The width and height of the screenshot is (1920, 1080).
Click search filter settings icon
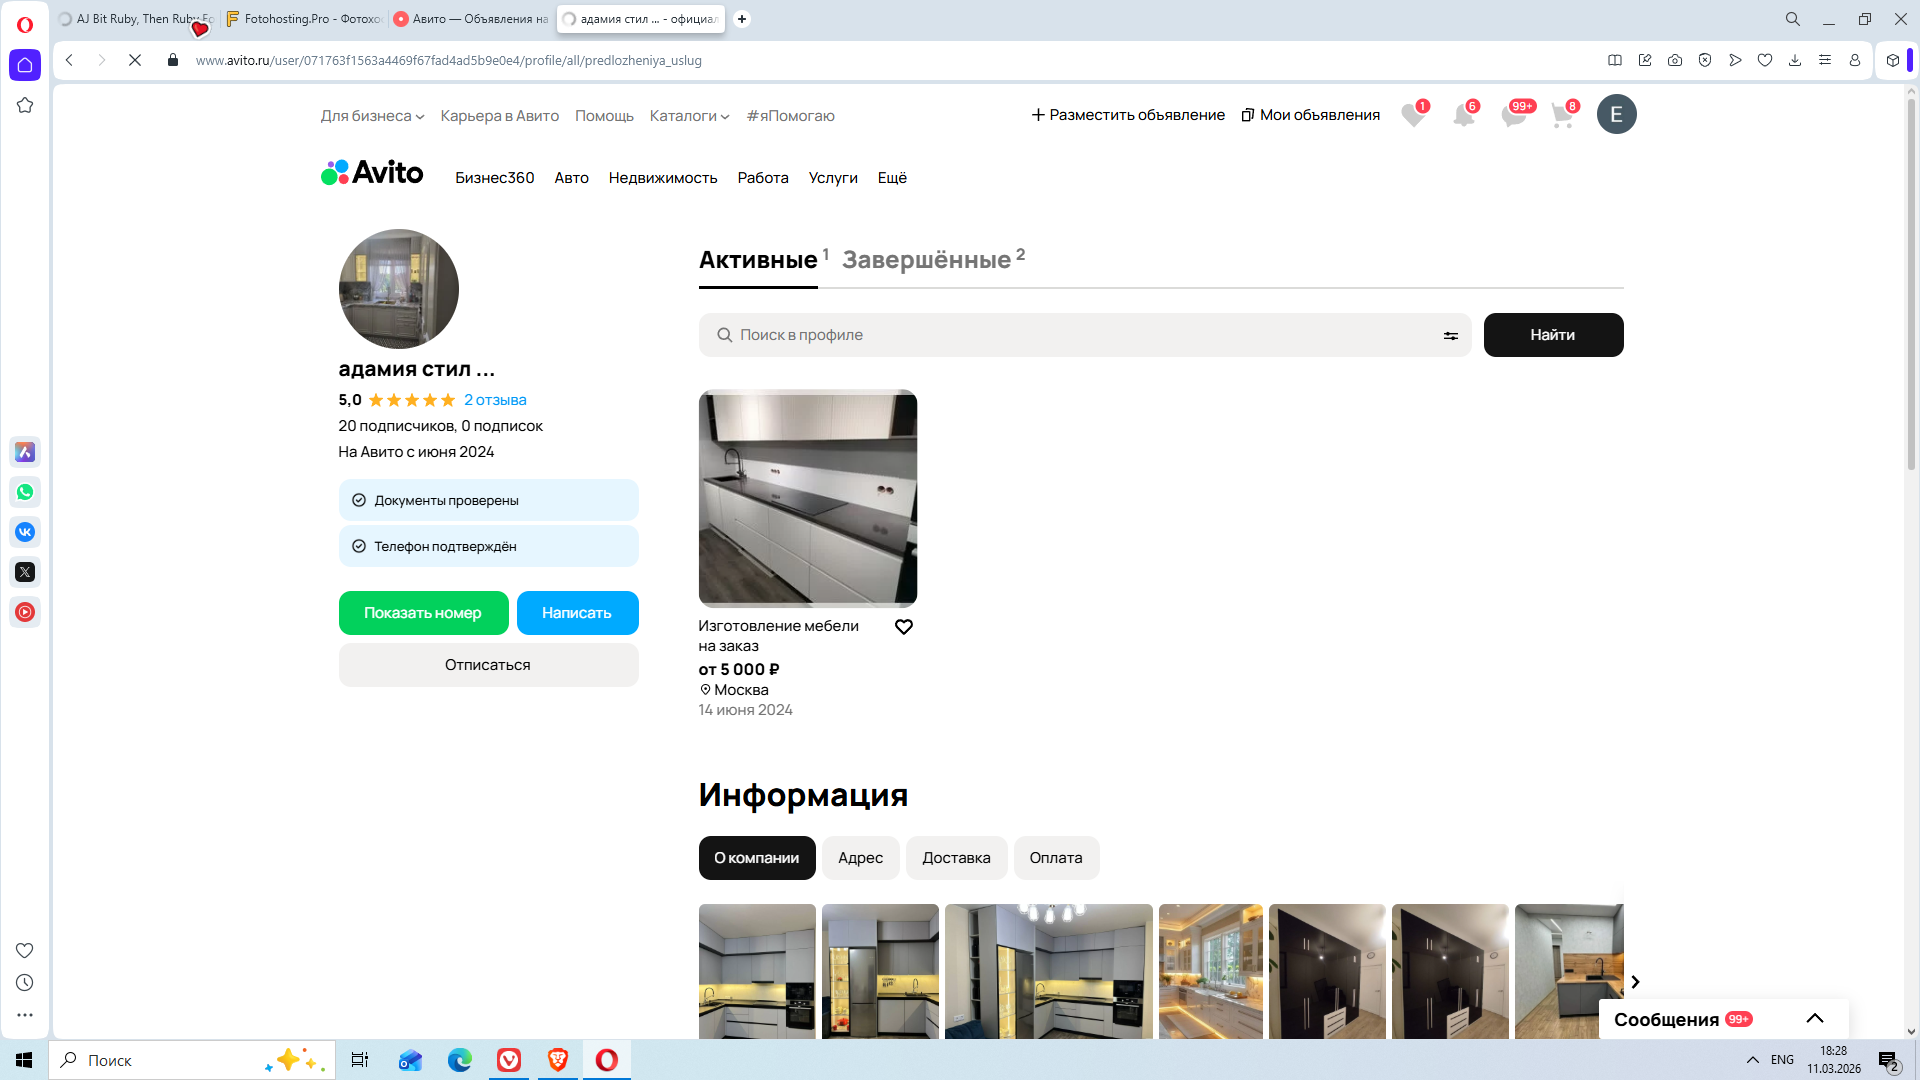(1450, 336)
